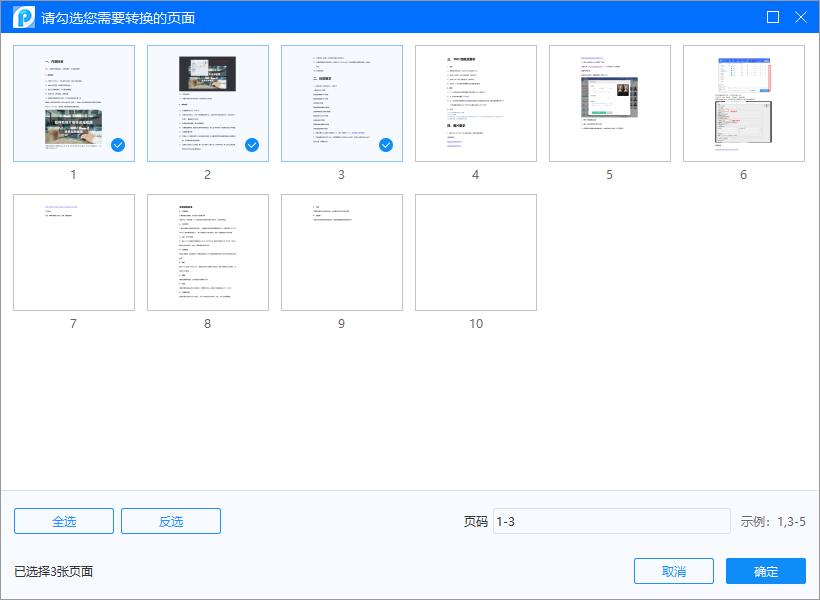820x600 pixels.
Task: Select page 4 thumbnail
Action: pos(476,104)
